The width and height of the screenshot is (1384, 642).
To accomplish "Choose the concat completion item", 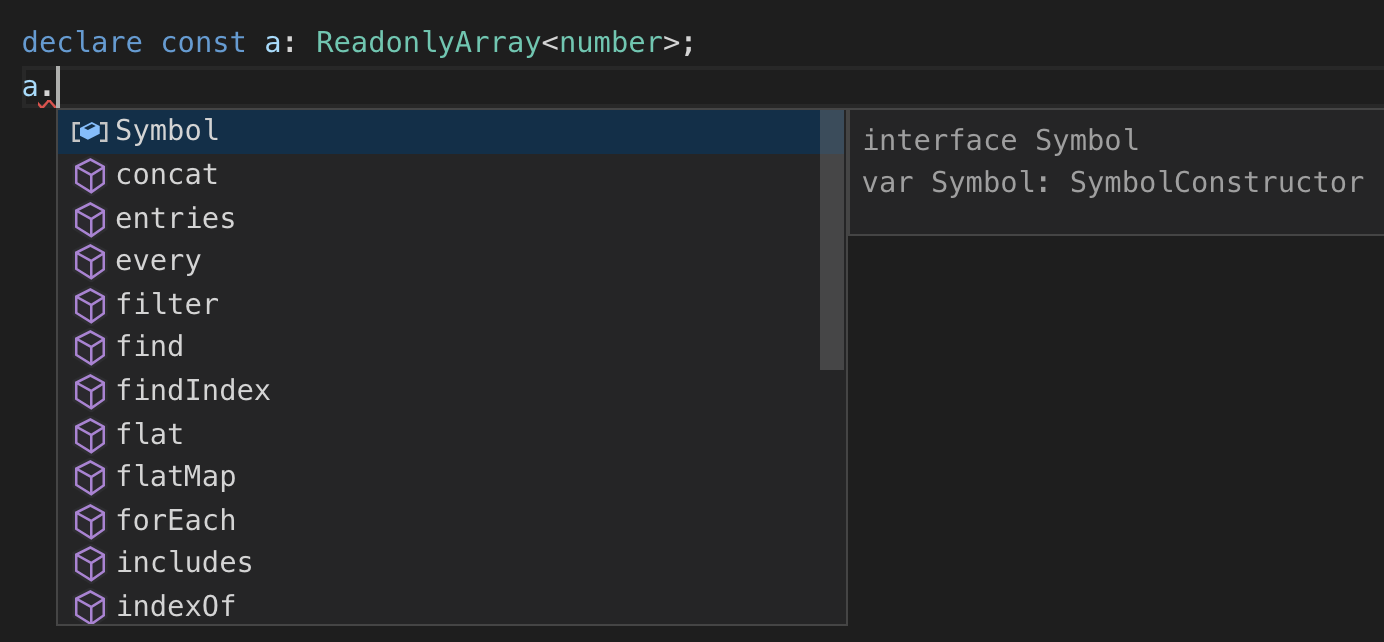I will 166,175.
